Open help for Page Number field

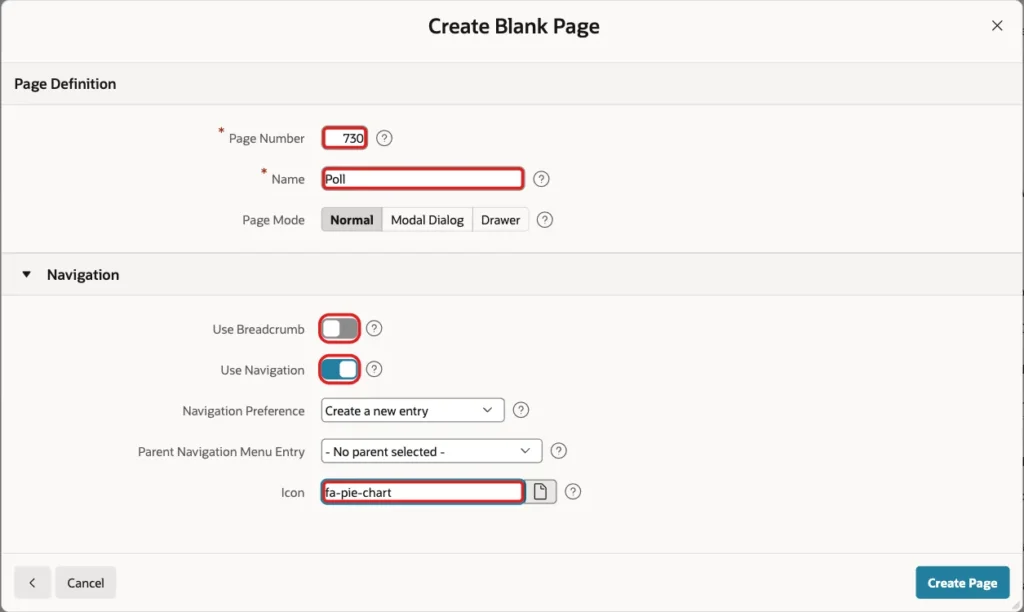tap(384, 138)
